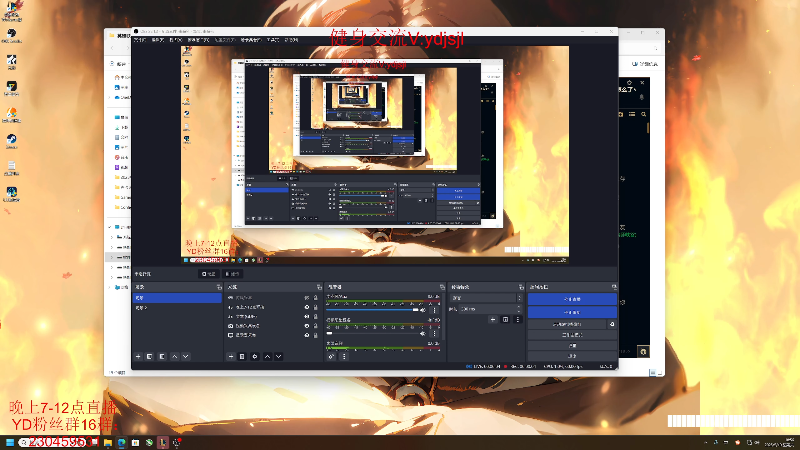This screenshot has height=450, width=800.
Task: Open the Edit menu in OBS
Action: (158, 40)
